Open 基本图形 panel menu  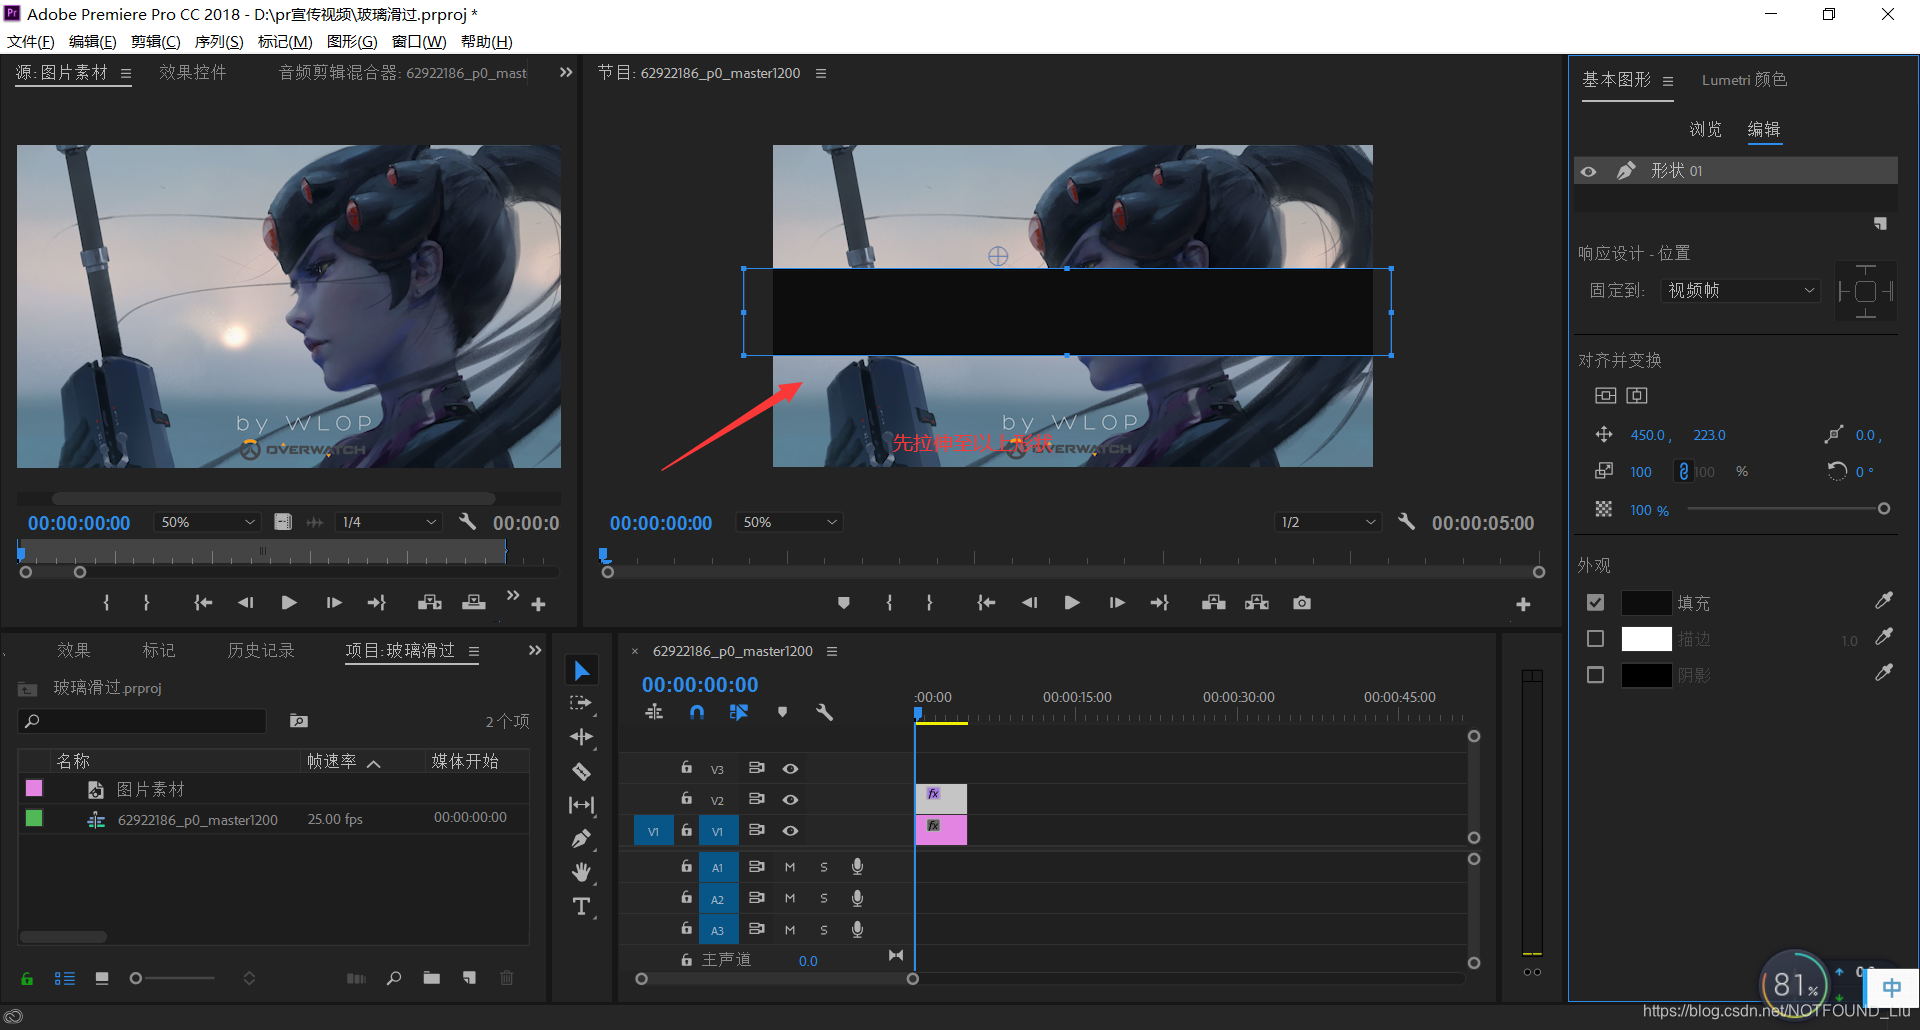[x=1668, y=81]
